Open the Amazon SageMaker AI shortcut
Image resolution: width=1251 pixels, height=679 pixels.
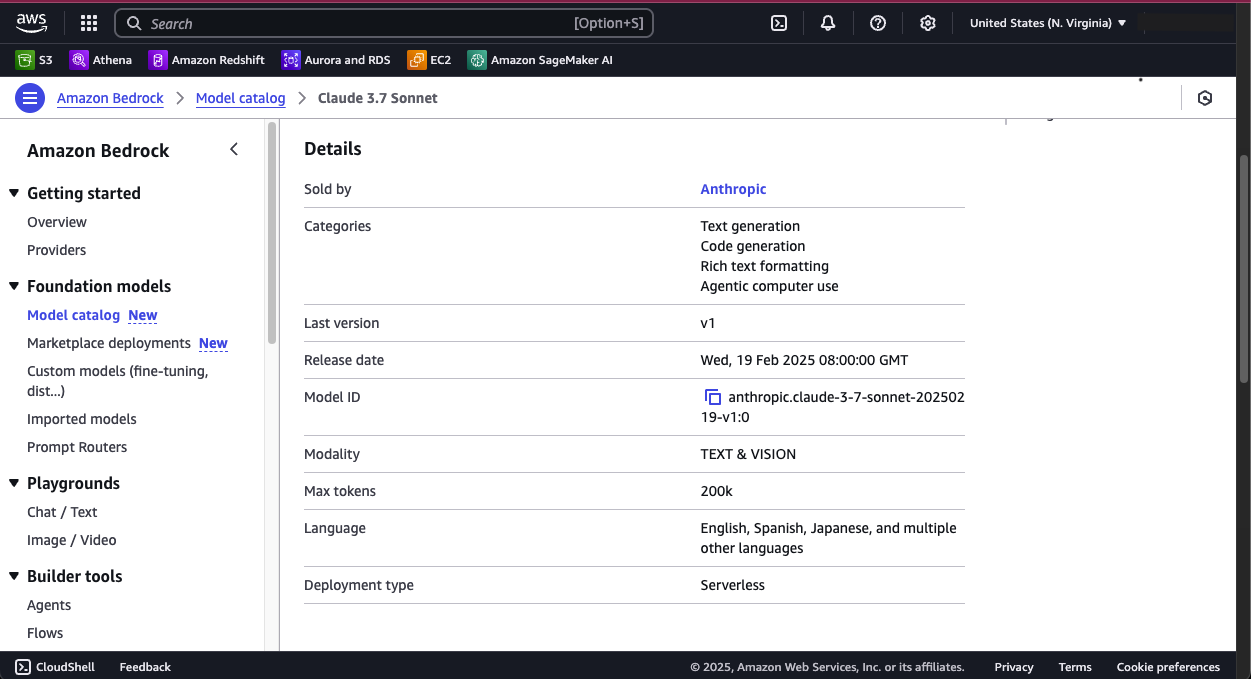540,60
